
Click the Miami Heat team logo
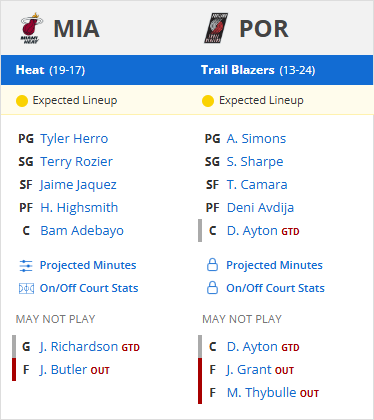coord(31,28)
